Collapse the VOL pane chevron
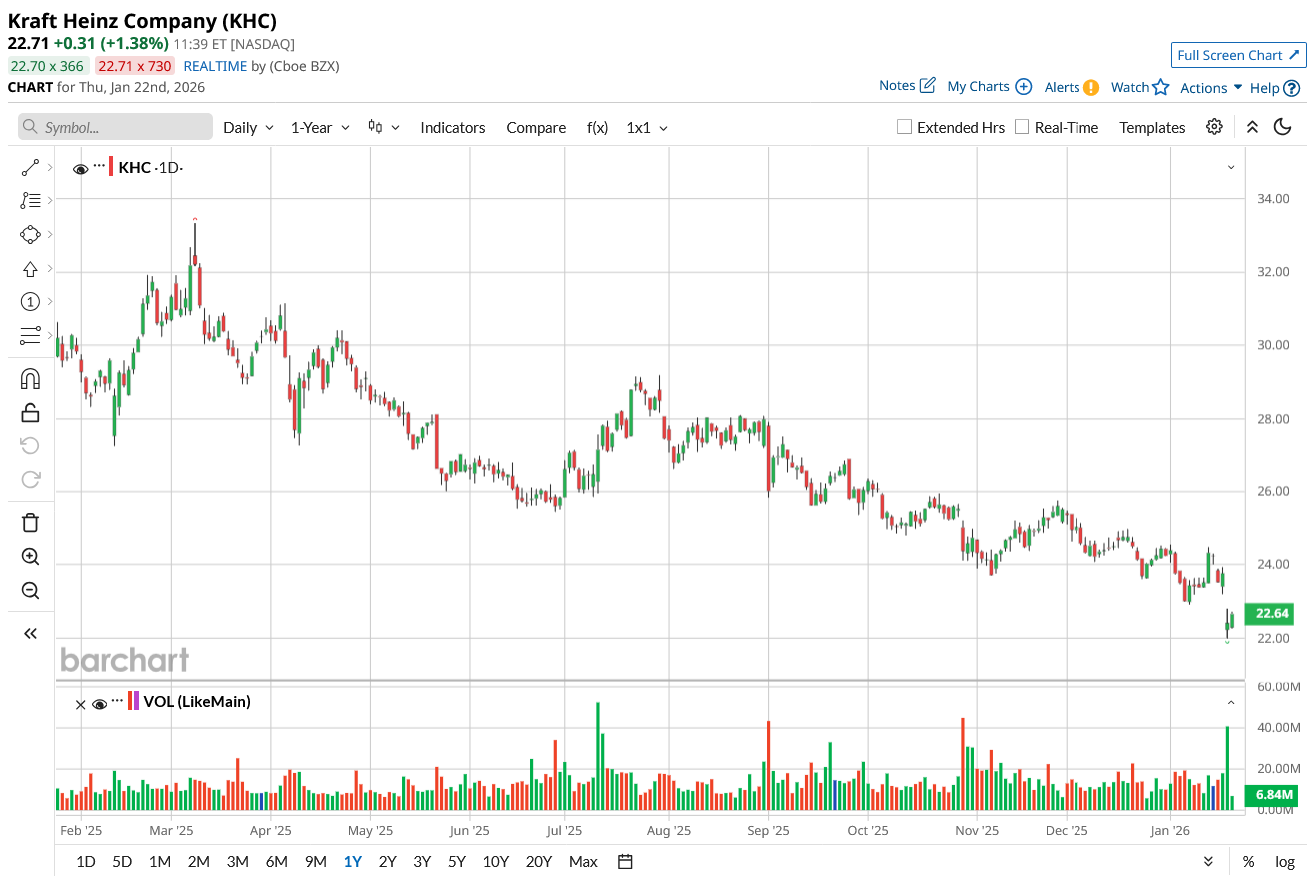The width and height of the screenshot is (1308, 876). pos(1231,702)
